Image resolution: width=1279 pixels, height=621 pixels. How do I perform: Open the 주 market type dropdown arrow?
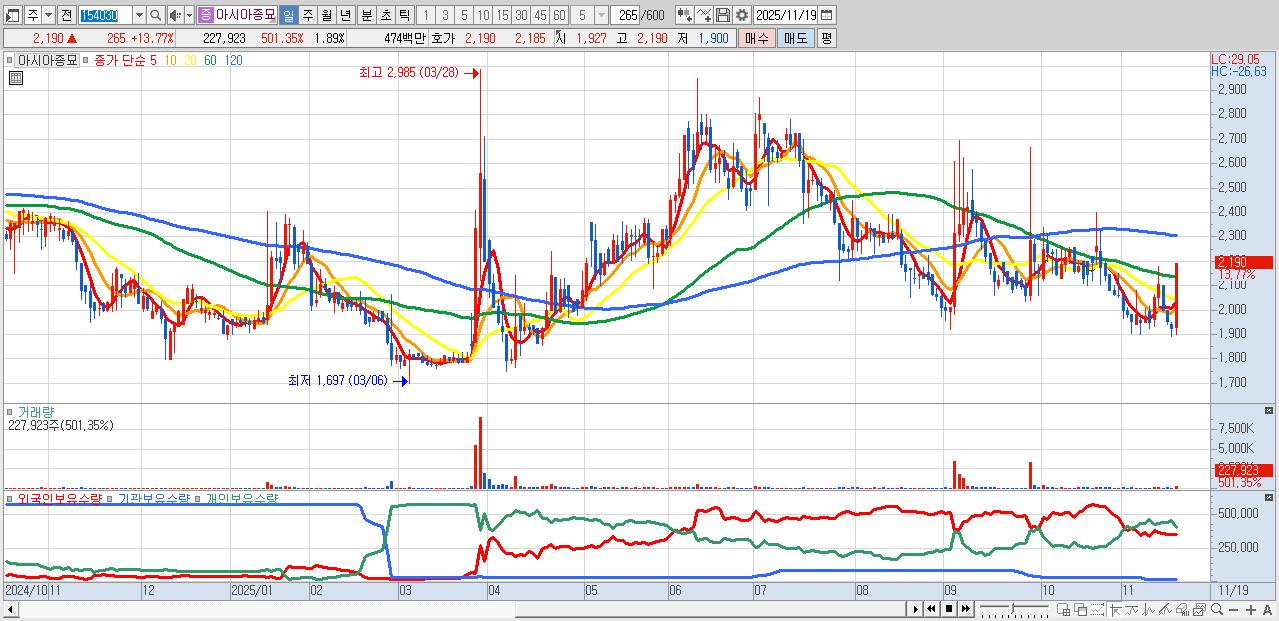click(x=48, y=16)
